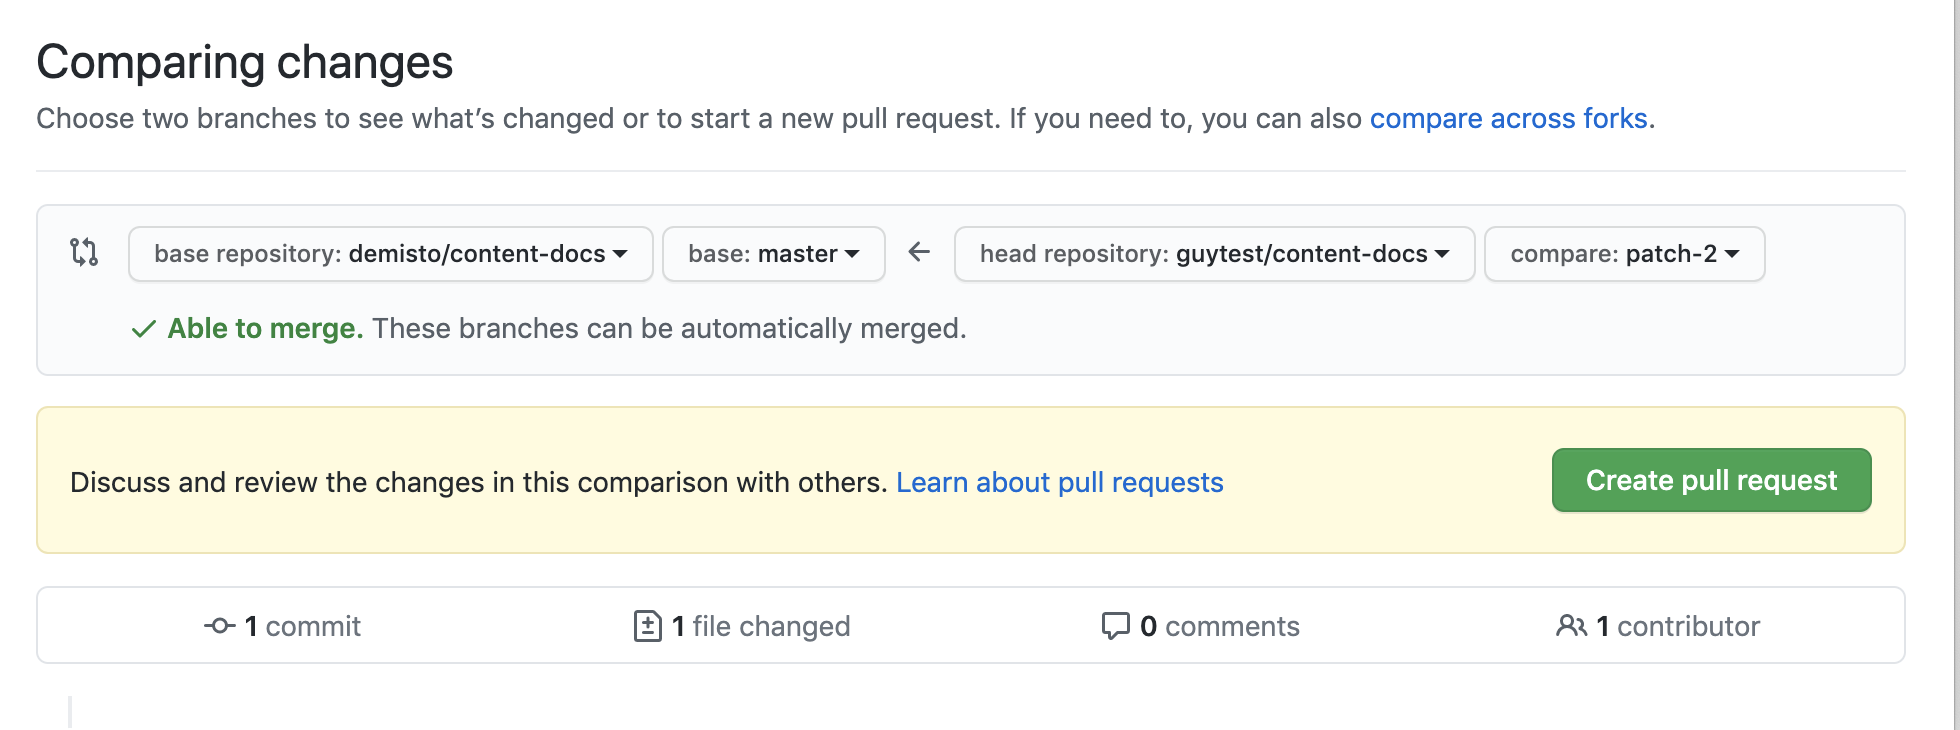
Task: Click the contributor people icon
Action: click(1571, 626)
